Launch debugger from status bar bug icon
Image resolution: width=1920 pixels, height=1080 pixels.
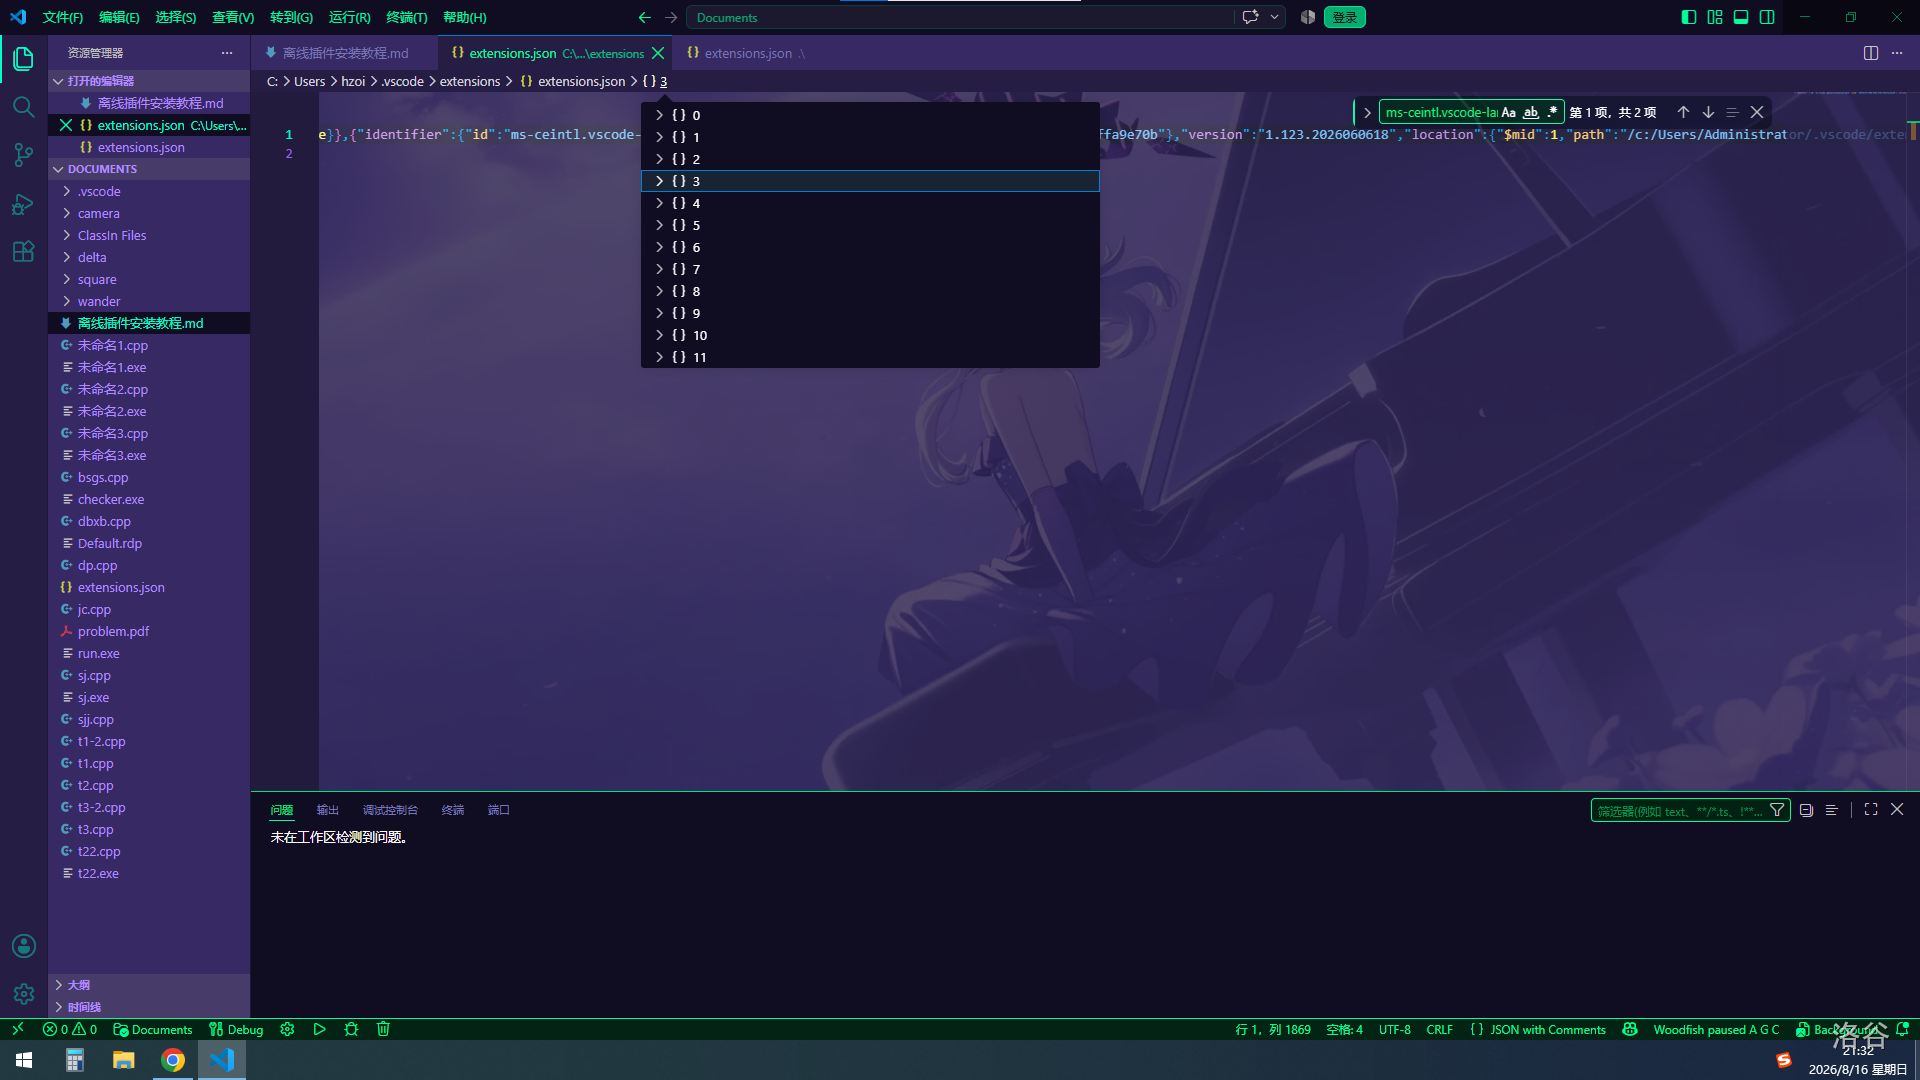351,1029
